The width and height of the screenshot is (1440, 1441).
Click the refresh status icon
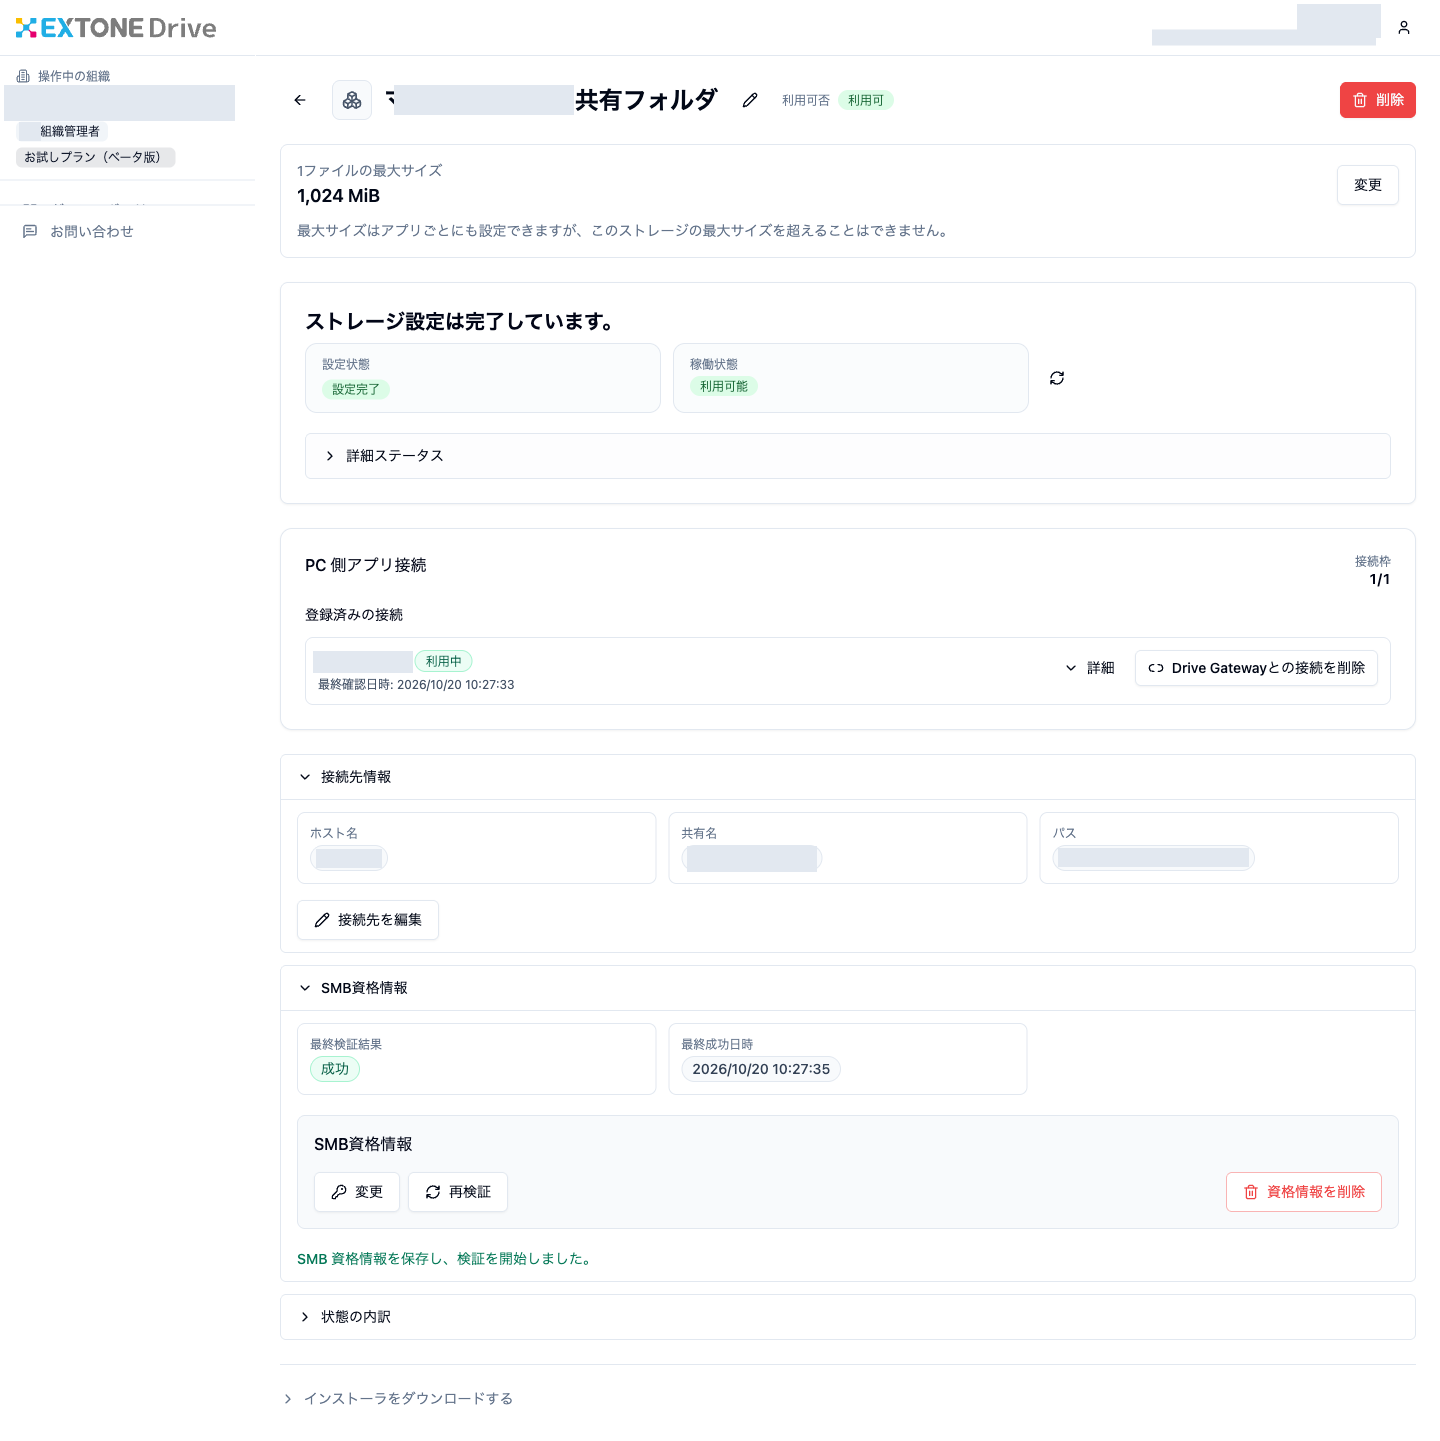pyautogui.click(x=1057, y=378)
